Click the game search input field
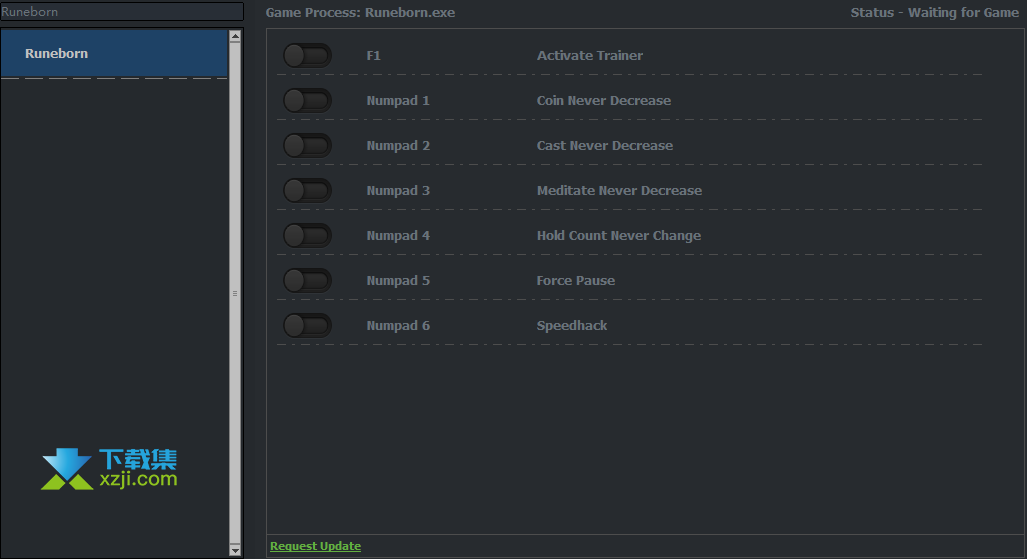 pyautogui.click(x=121, y=12)
